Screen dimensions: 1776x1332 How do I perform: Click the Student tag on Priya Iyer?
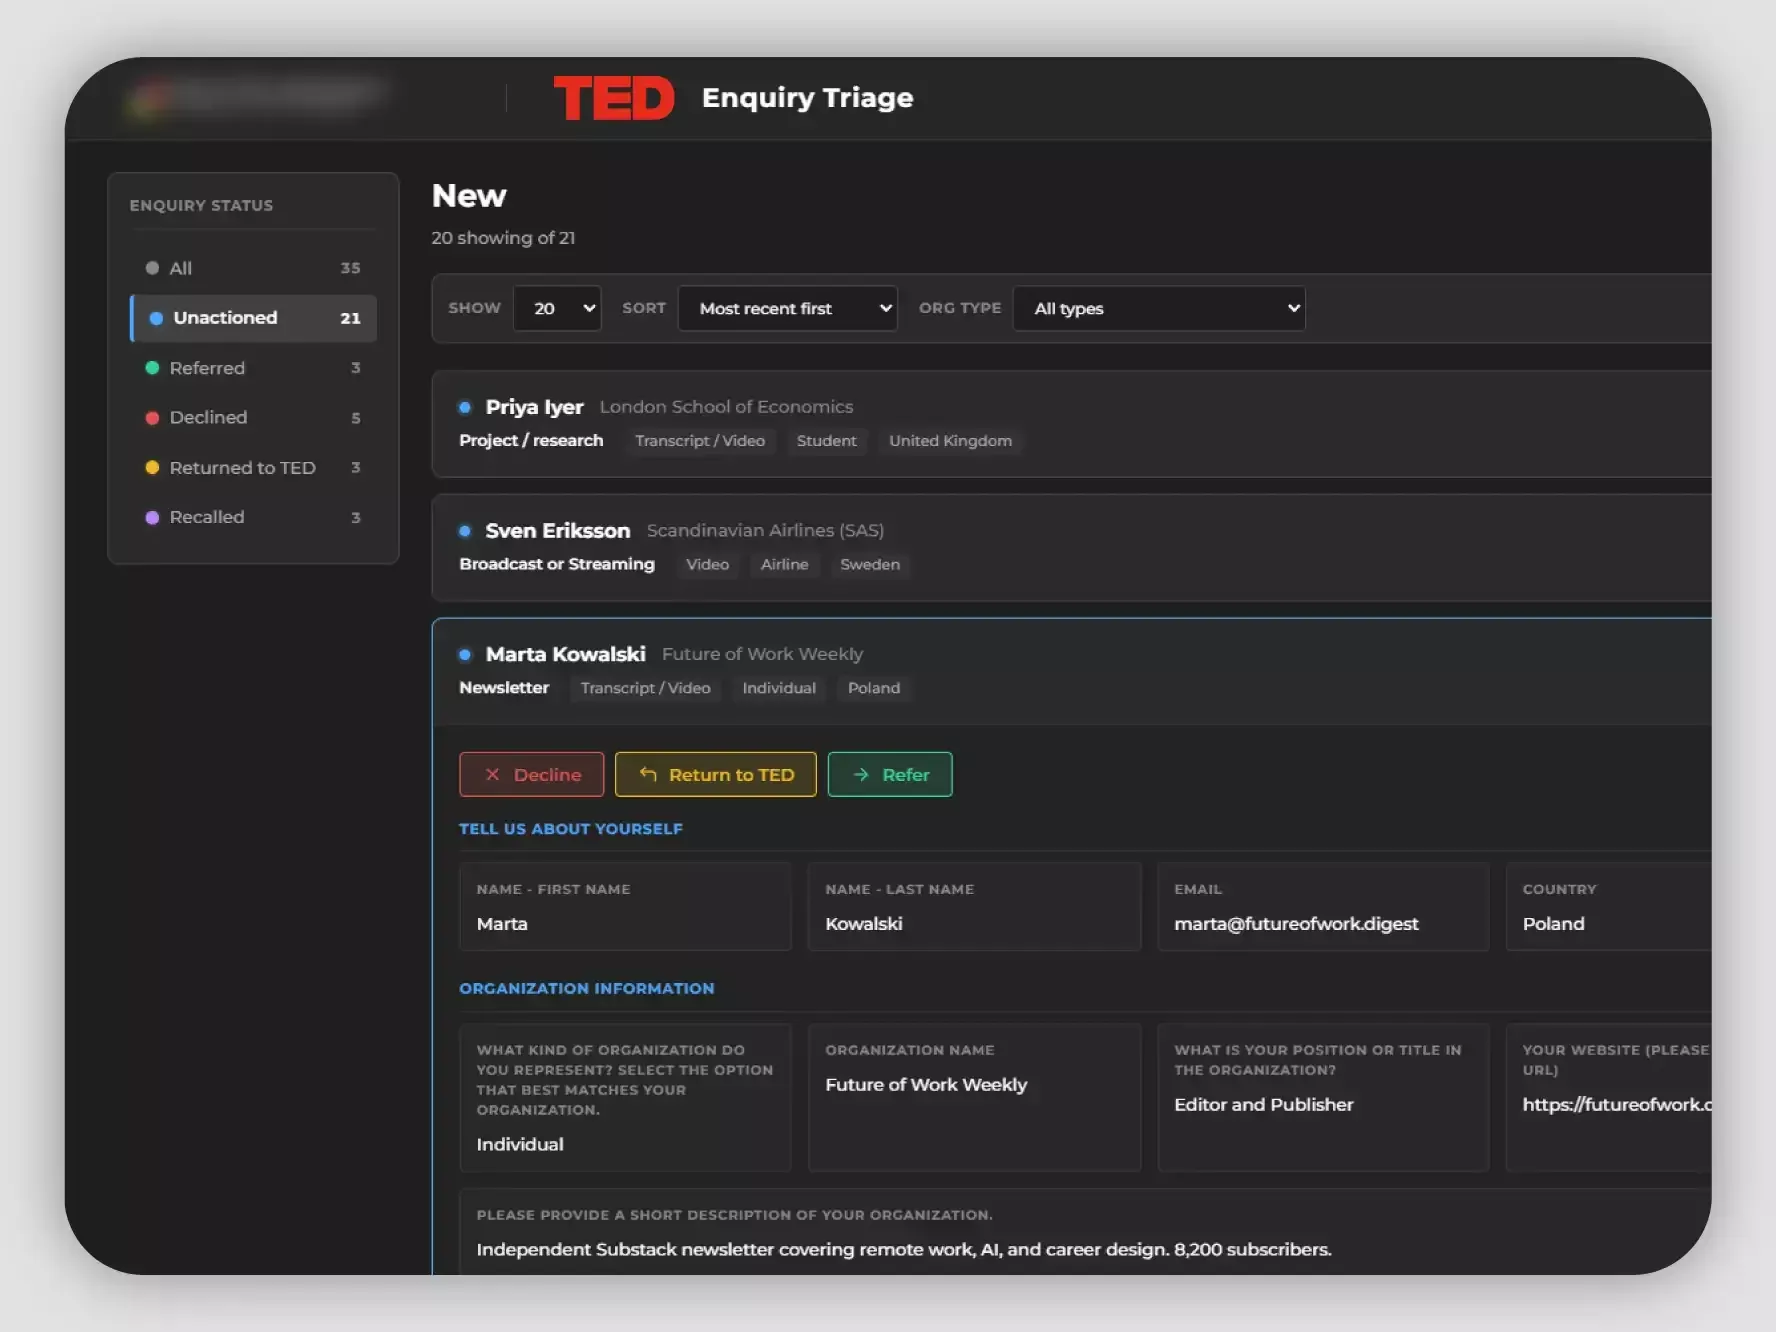tap(826, 441)
